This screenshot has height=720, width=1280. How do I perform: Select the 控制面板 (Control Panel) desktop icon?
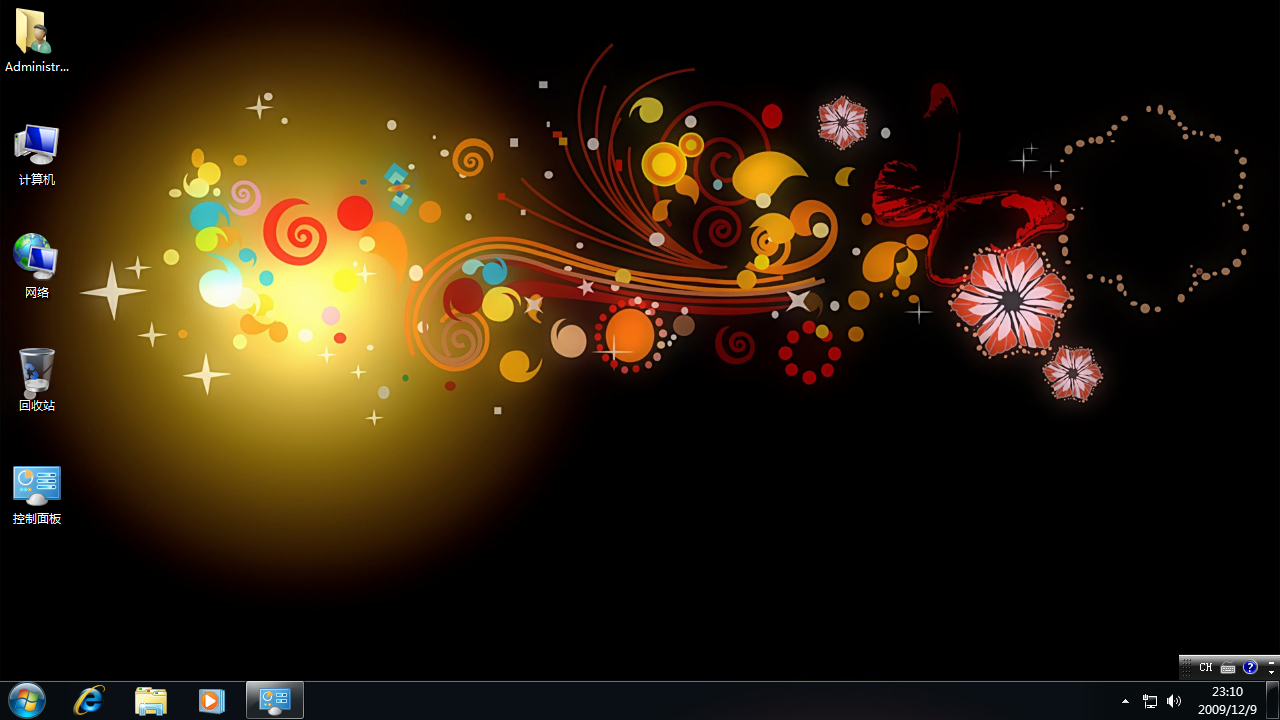click(37, 495)
